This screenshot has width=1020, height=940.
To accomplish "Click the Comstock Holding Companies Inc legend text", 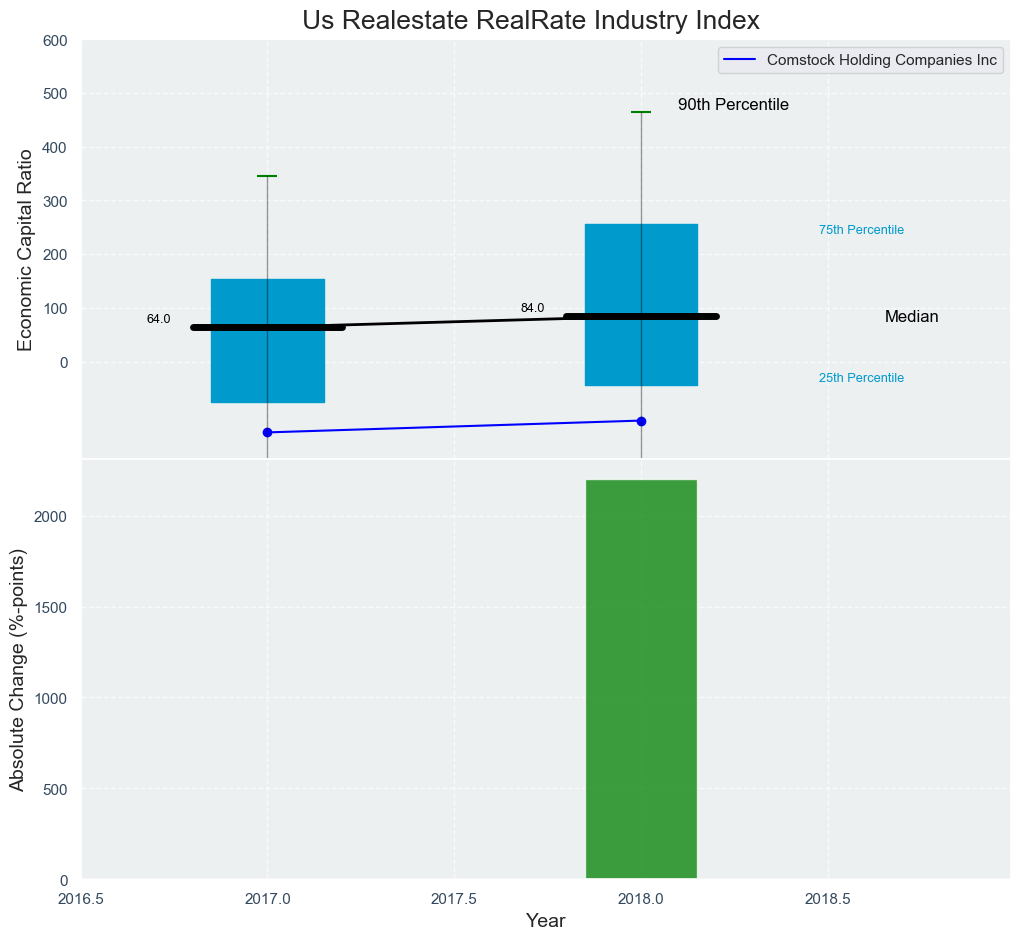I will [882, 60].
